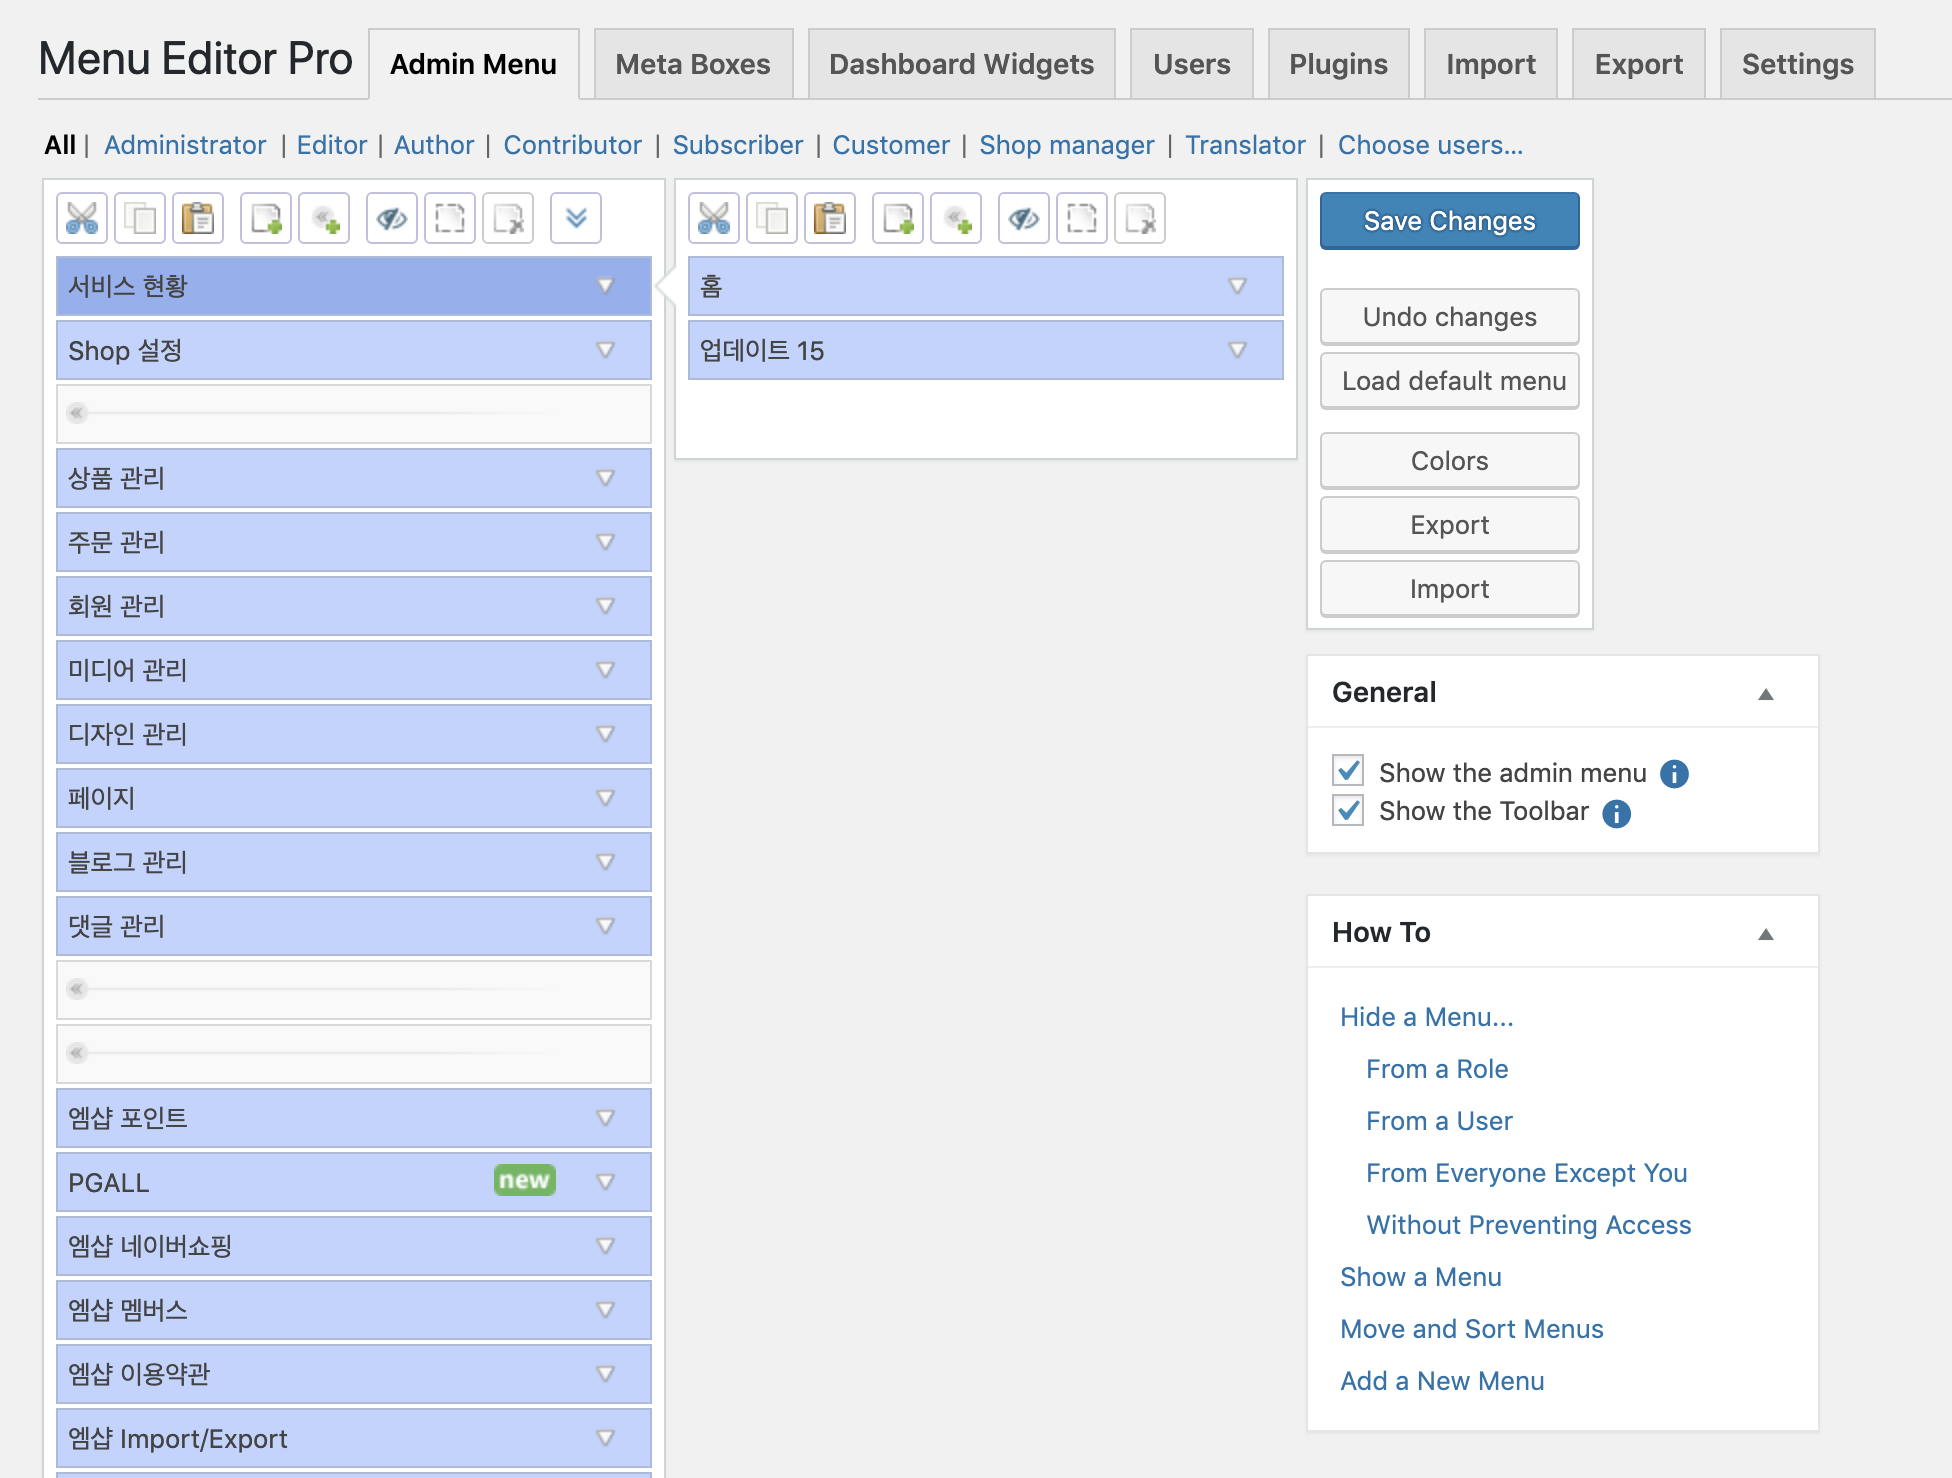1952x1478 pixels.
Task: Open the Colors settings button
Action: tap(1449, 461)
